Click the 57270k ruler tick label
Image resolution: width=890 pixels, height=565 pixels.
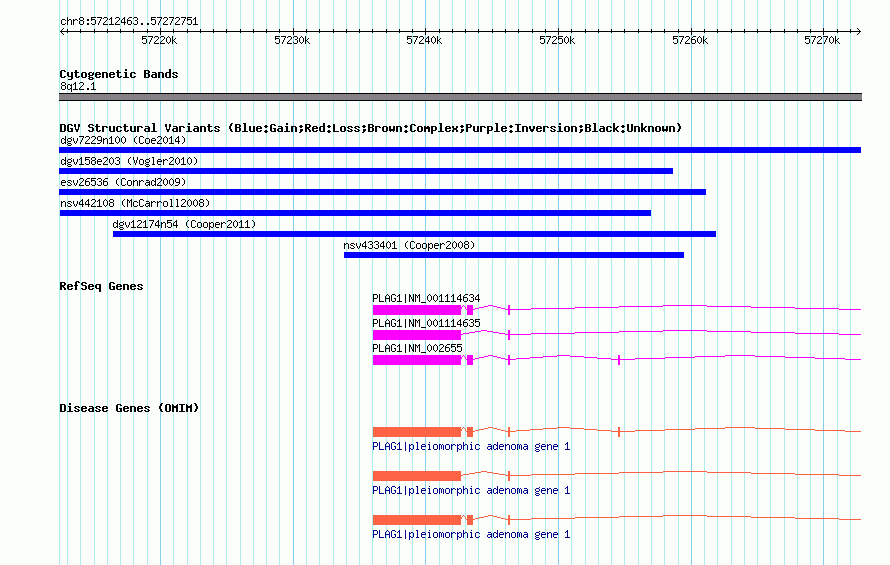pyautogui.click(x=822, y=40)
